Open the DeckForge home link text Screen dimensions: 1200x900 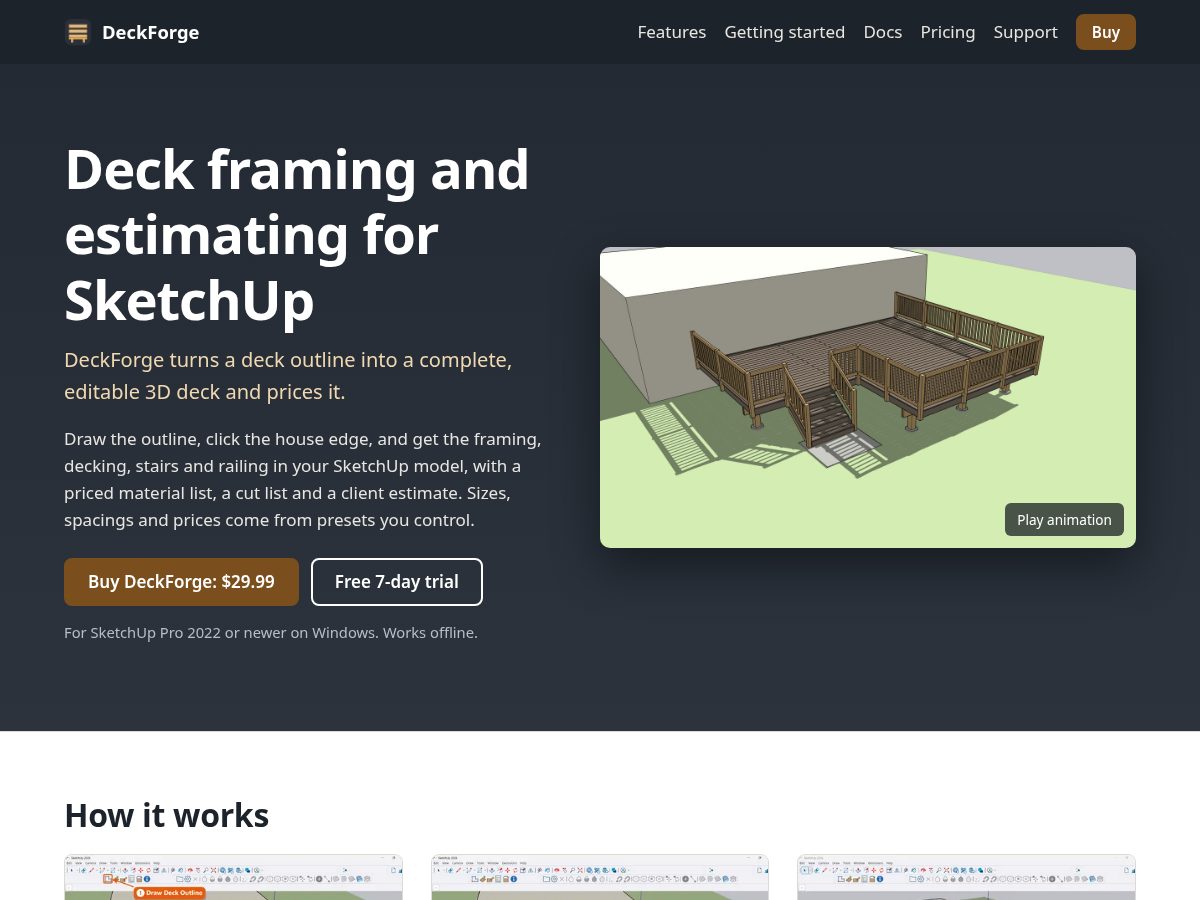tap(150, 32)
